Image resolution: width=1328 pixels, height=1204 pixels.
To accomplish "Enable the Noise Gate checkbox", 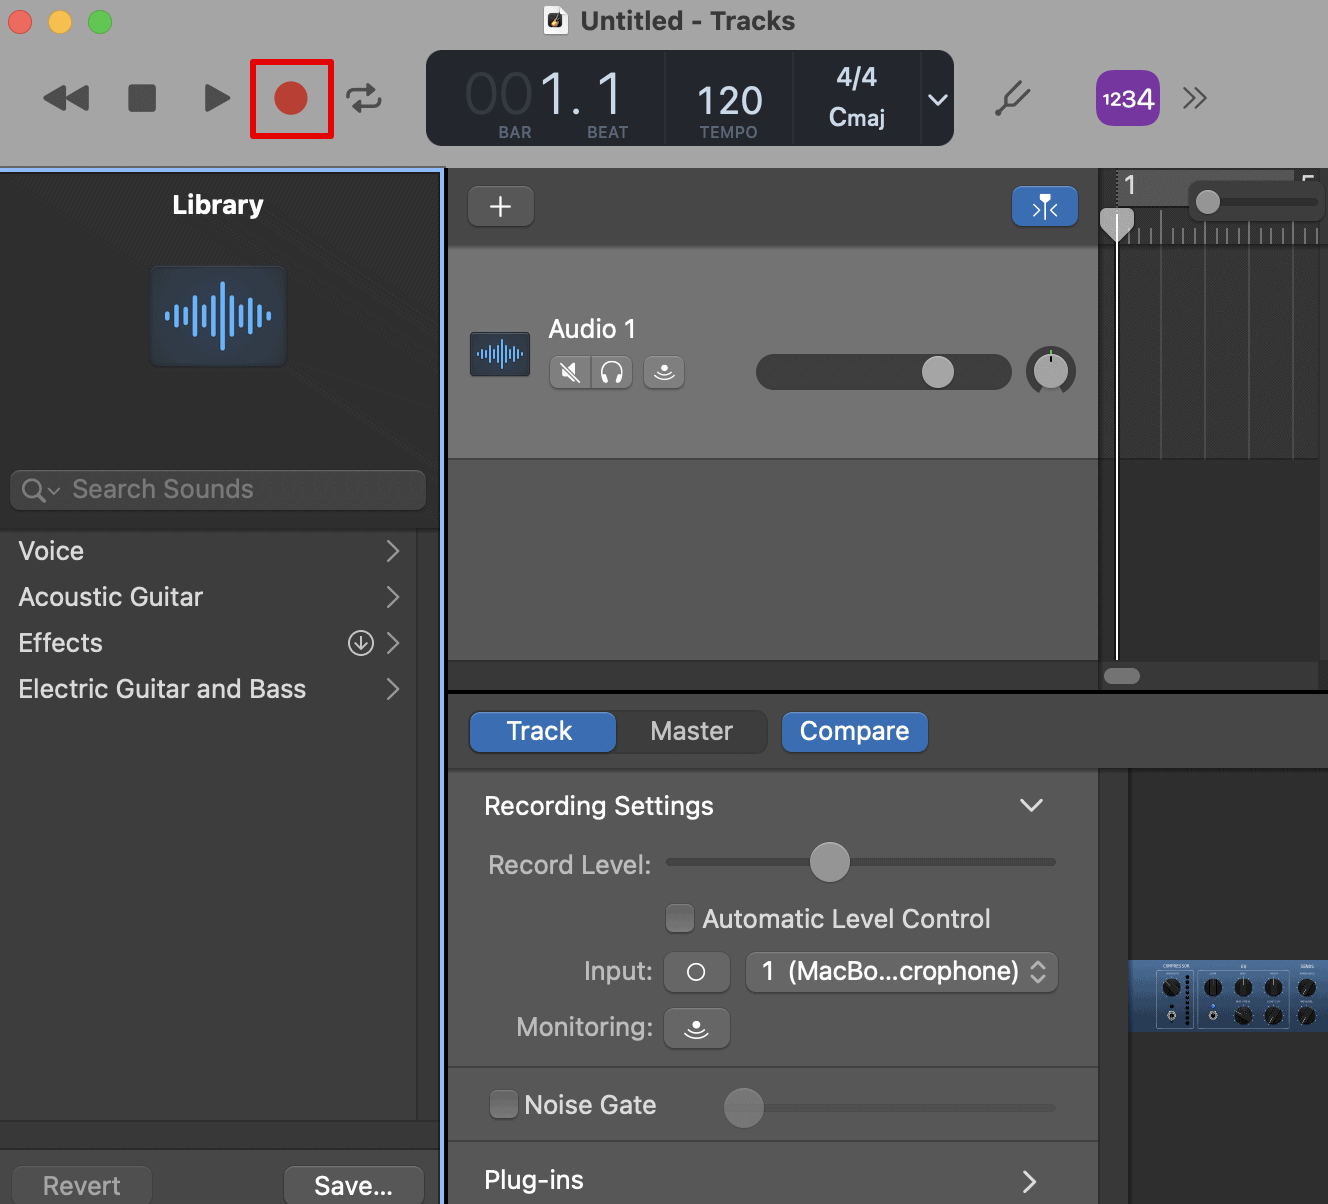I will [503, 1104].
